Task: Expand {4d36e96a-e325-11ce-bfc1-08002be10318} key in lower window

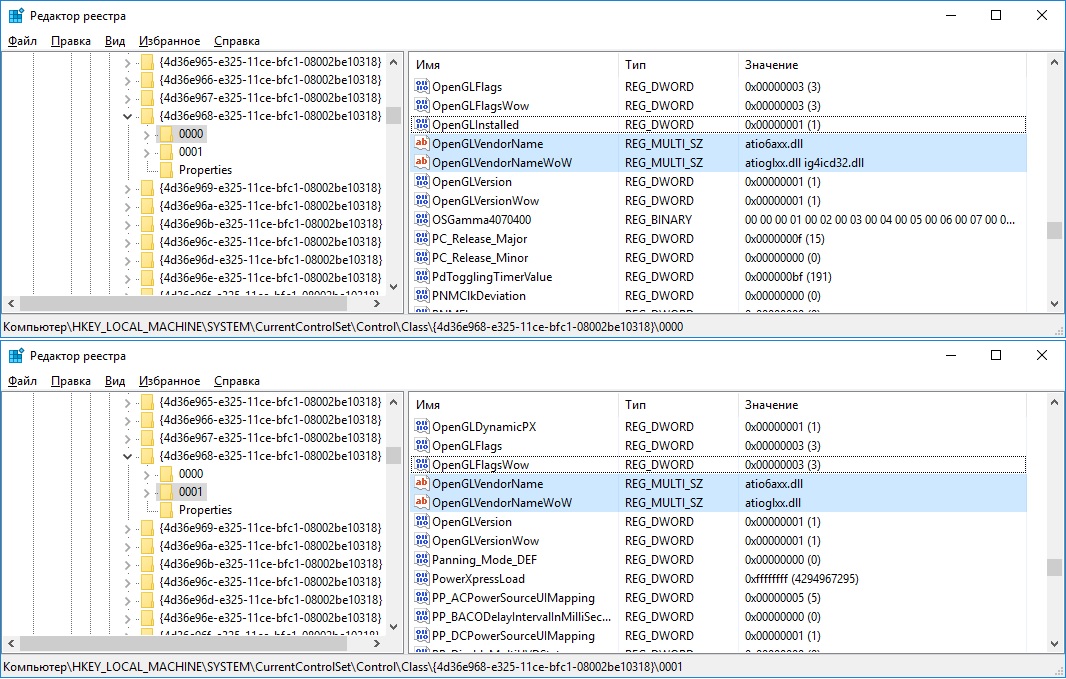Action: (127, 546)
